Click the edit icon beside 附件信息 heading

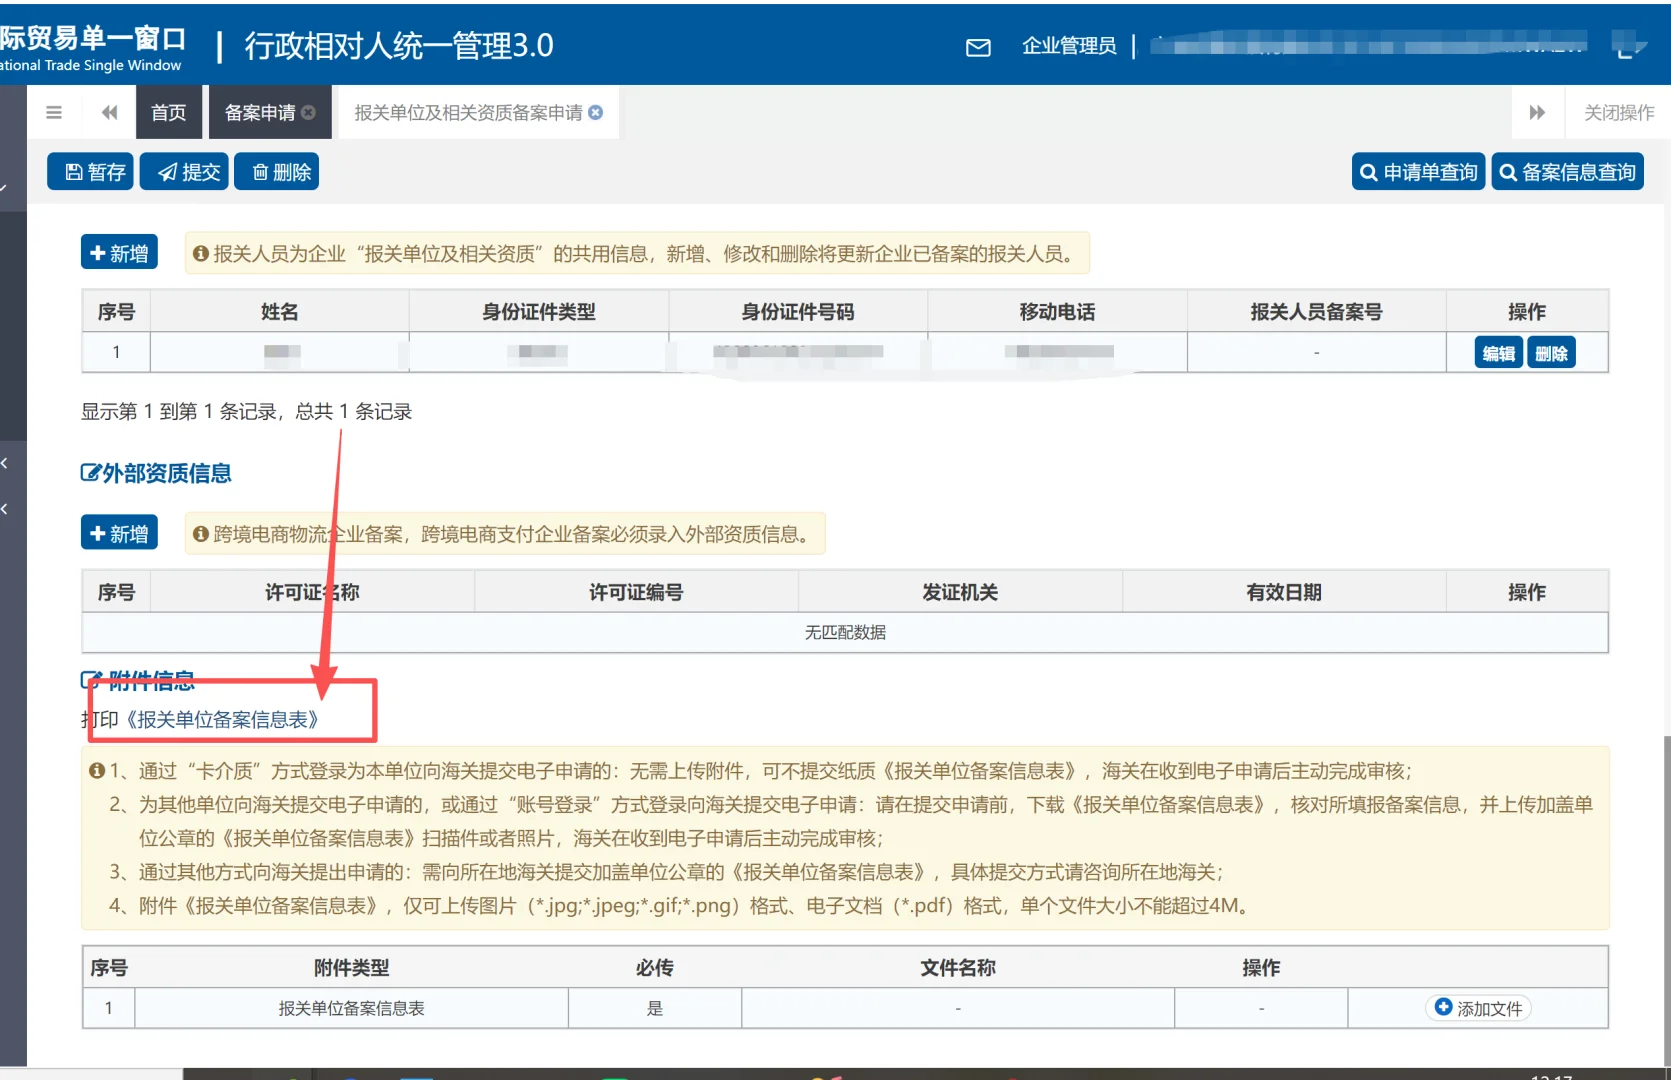pos(93,678)
